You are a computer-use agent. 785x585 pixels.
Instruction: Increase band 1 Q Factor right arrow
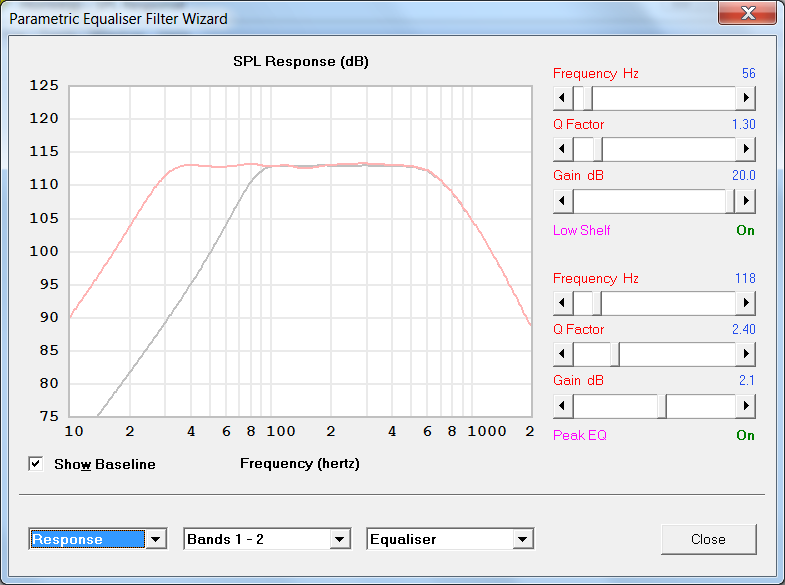745,149
